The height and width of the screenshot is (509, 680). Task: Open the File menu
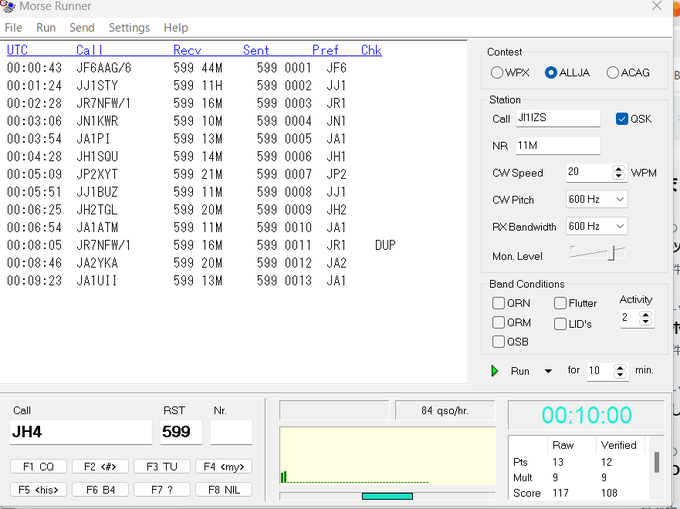point(13,28)
